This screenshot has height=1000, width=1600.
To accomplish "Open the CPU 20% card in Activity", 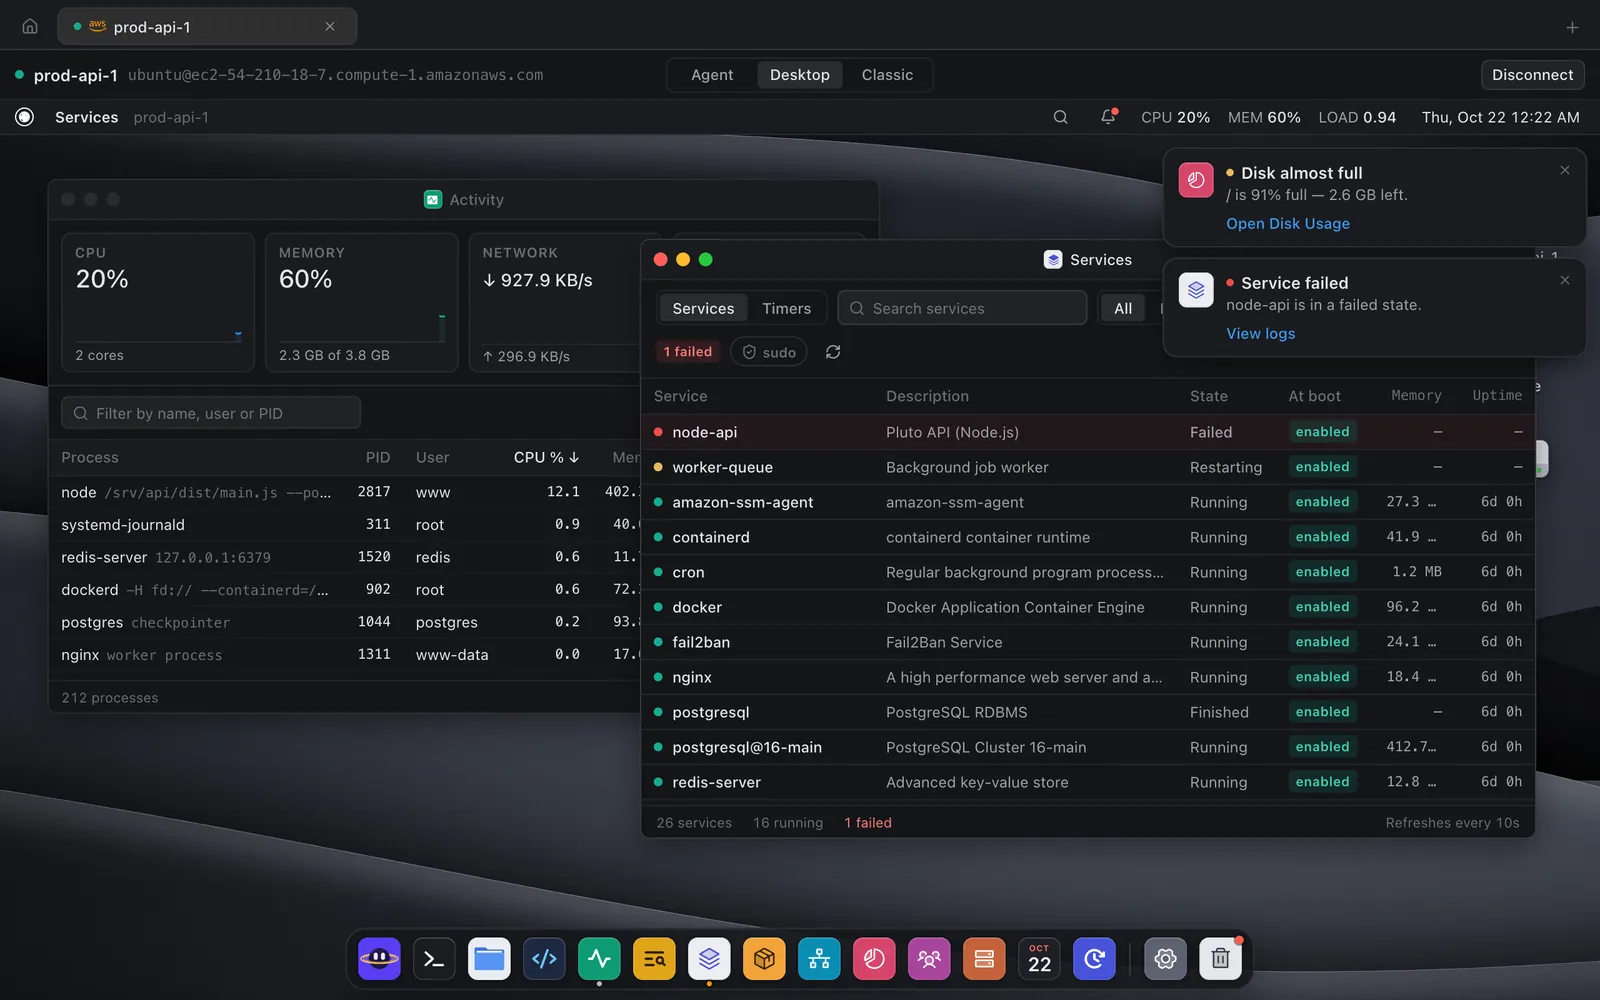I will pos(158,303).
